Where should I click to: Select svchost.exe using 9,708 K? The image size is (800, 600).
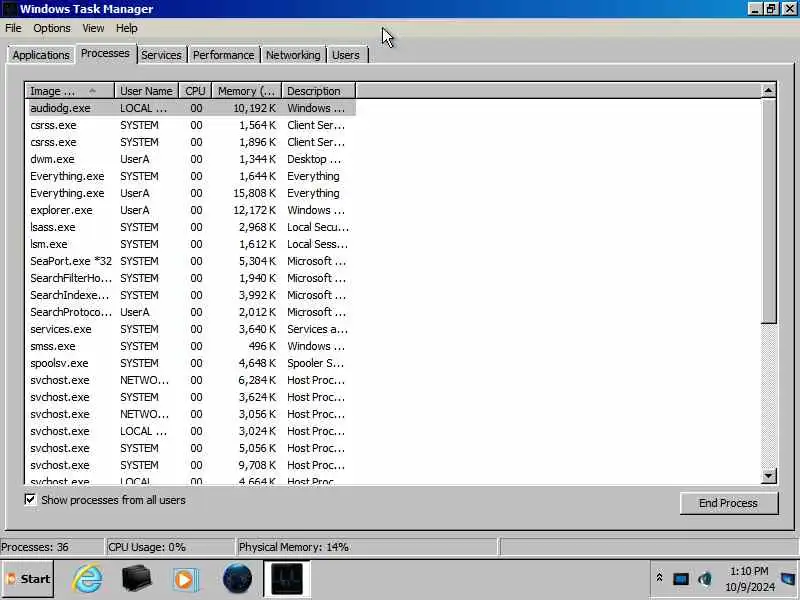pos(190,465)
